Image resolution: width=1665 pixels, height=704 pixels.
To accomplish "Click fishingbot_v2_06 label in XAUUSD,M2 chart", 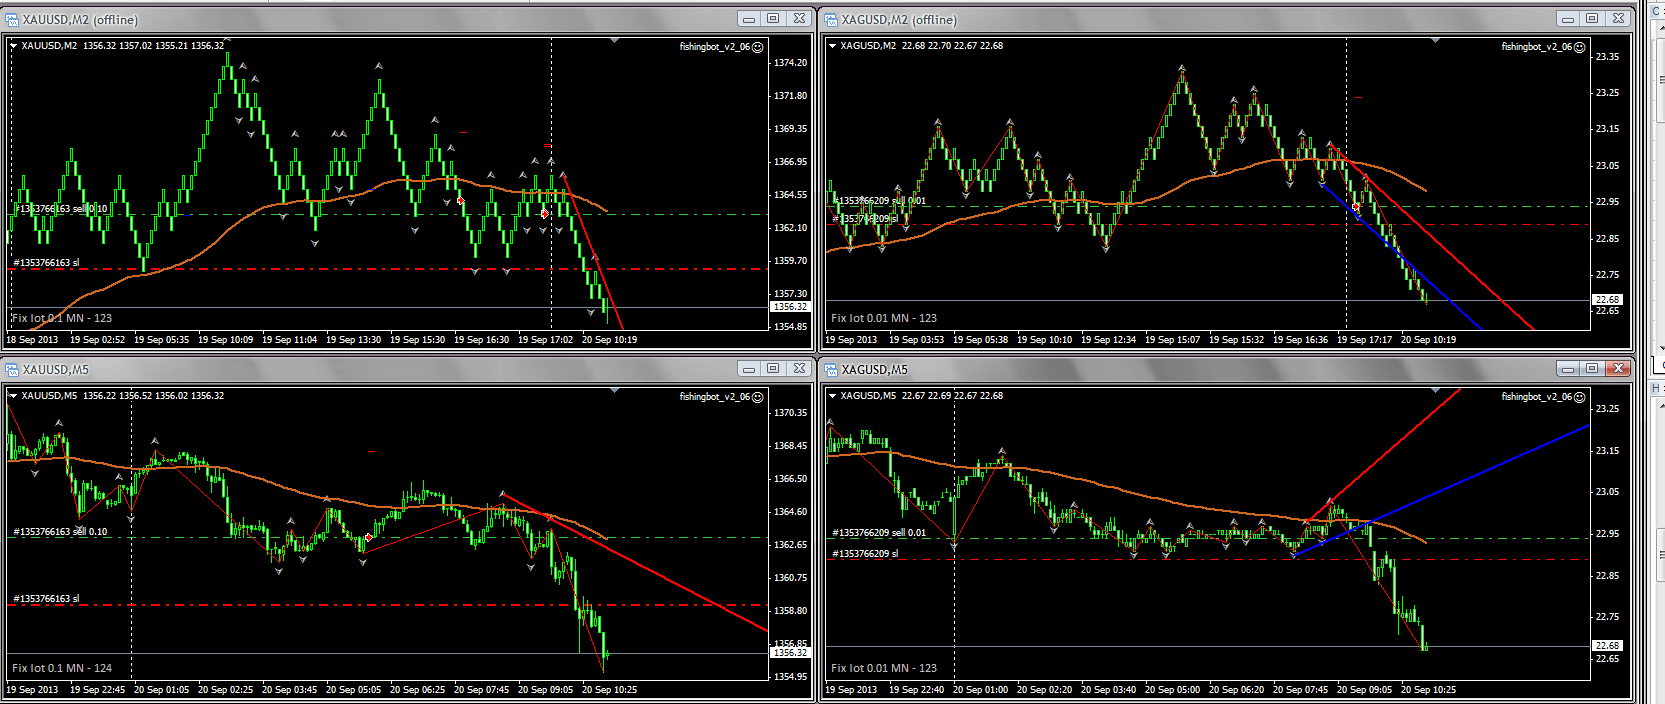I will click(714, 47).
